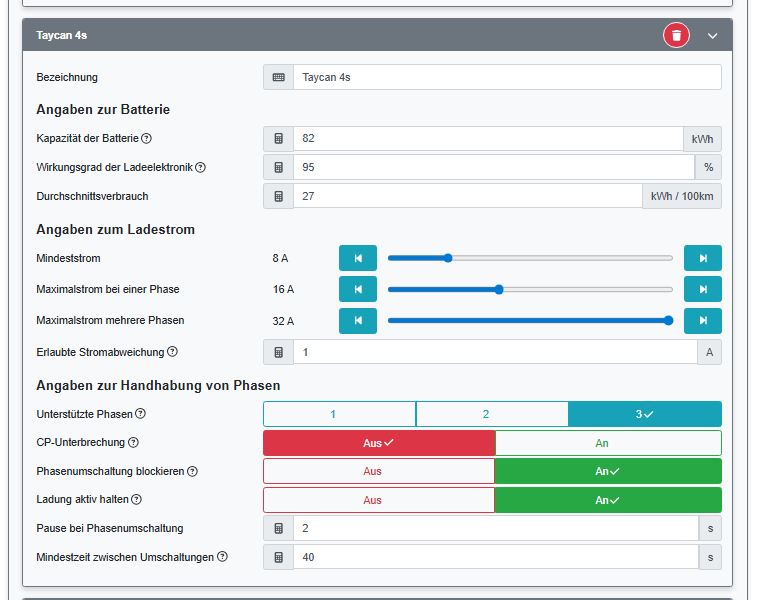Open help for Mindestzeit zwischen Umschaltungen

point(222,557)
